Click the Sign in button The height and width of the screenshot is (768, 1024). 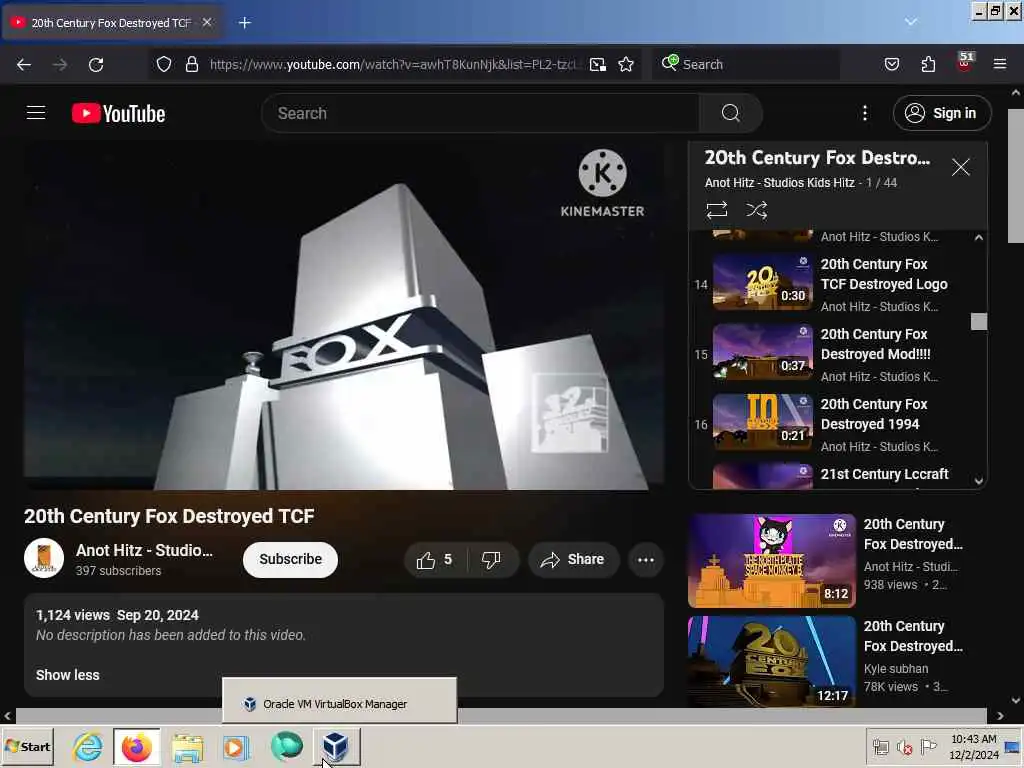[942, 113]
